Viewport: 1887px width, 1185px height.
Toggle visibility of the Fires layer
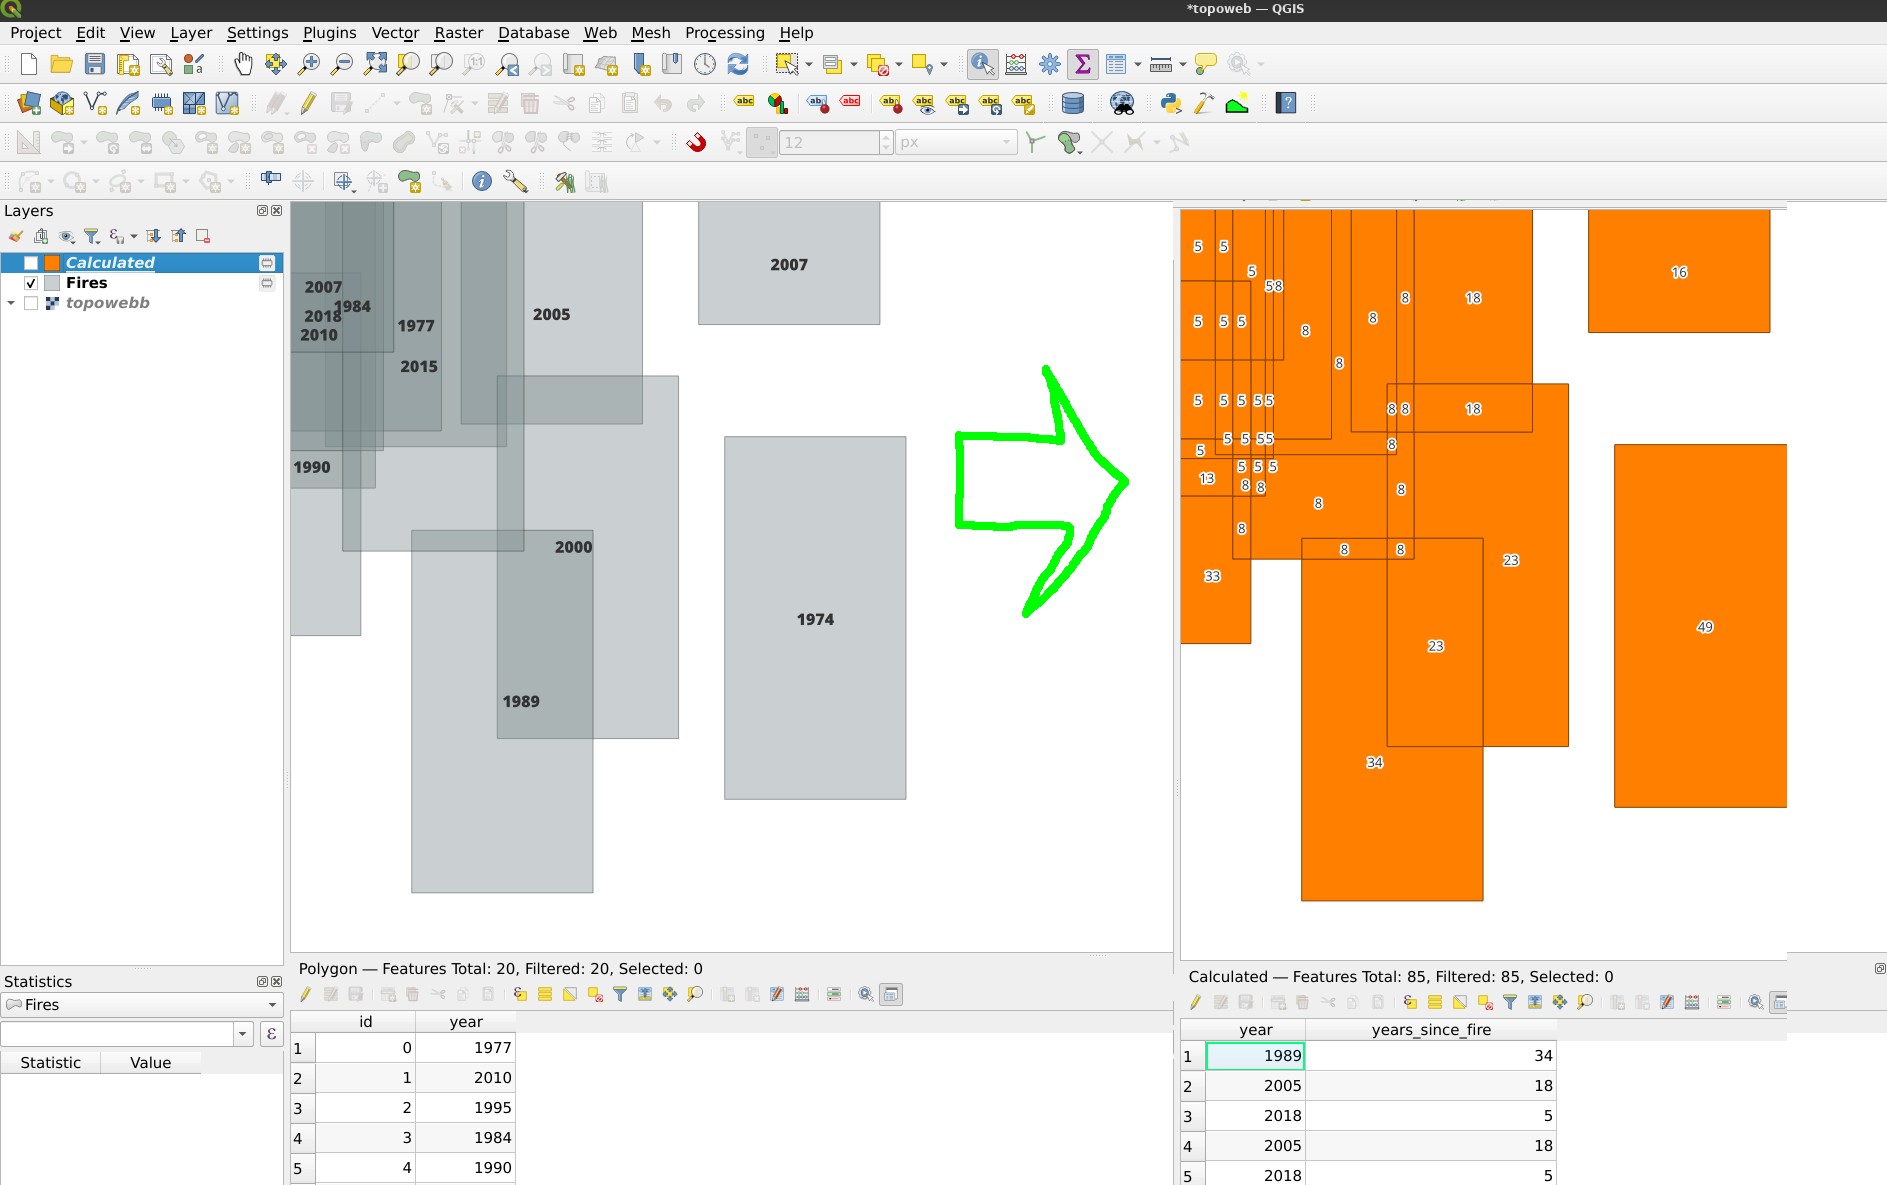pos(31,283)
